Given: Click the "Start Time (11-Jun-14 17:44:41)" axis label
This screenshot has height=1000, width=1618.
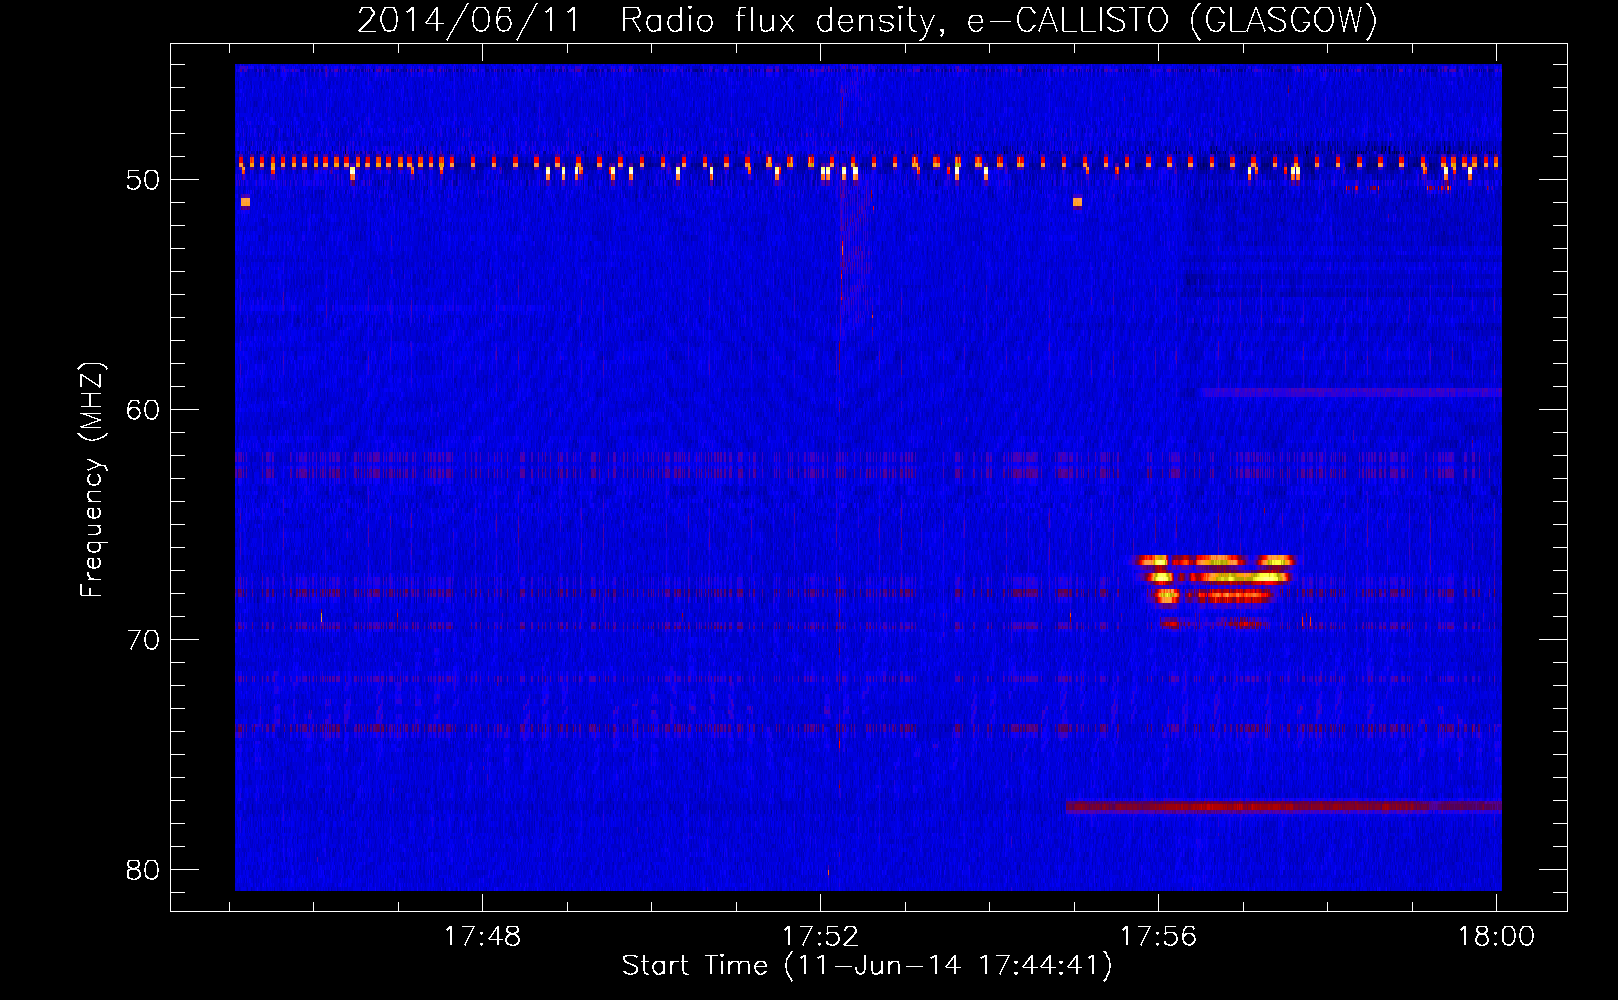Looking at the screenshot, I should click(x=867, y=965).
